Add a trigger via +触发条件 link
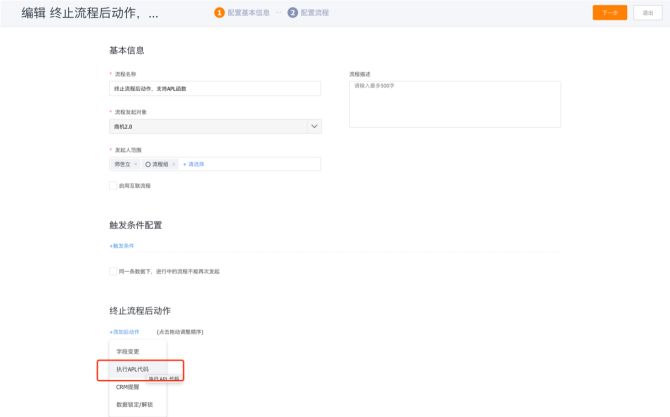Image resolution: width=670 pixels, height=417 pixels. click(121, 245)
